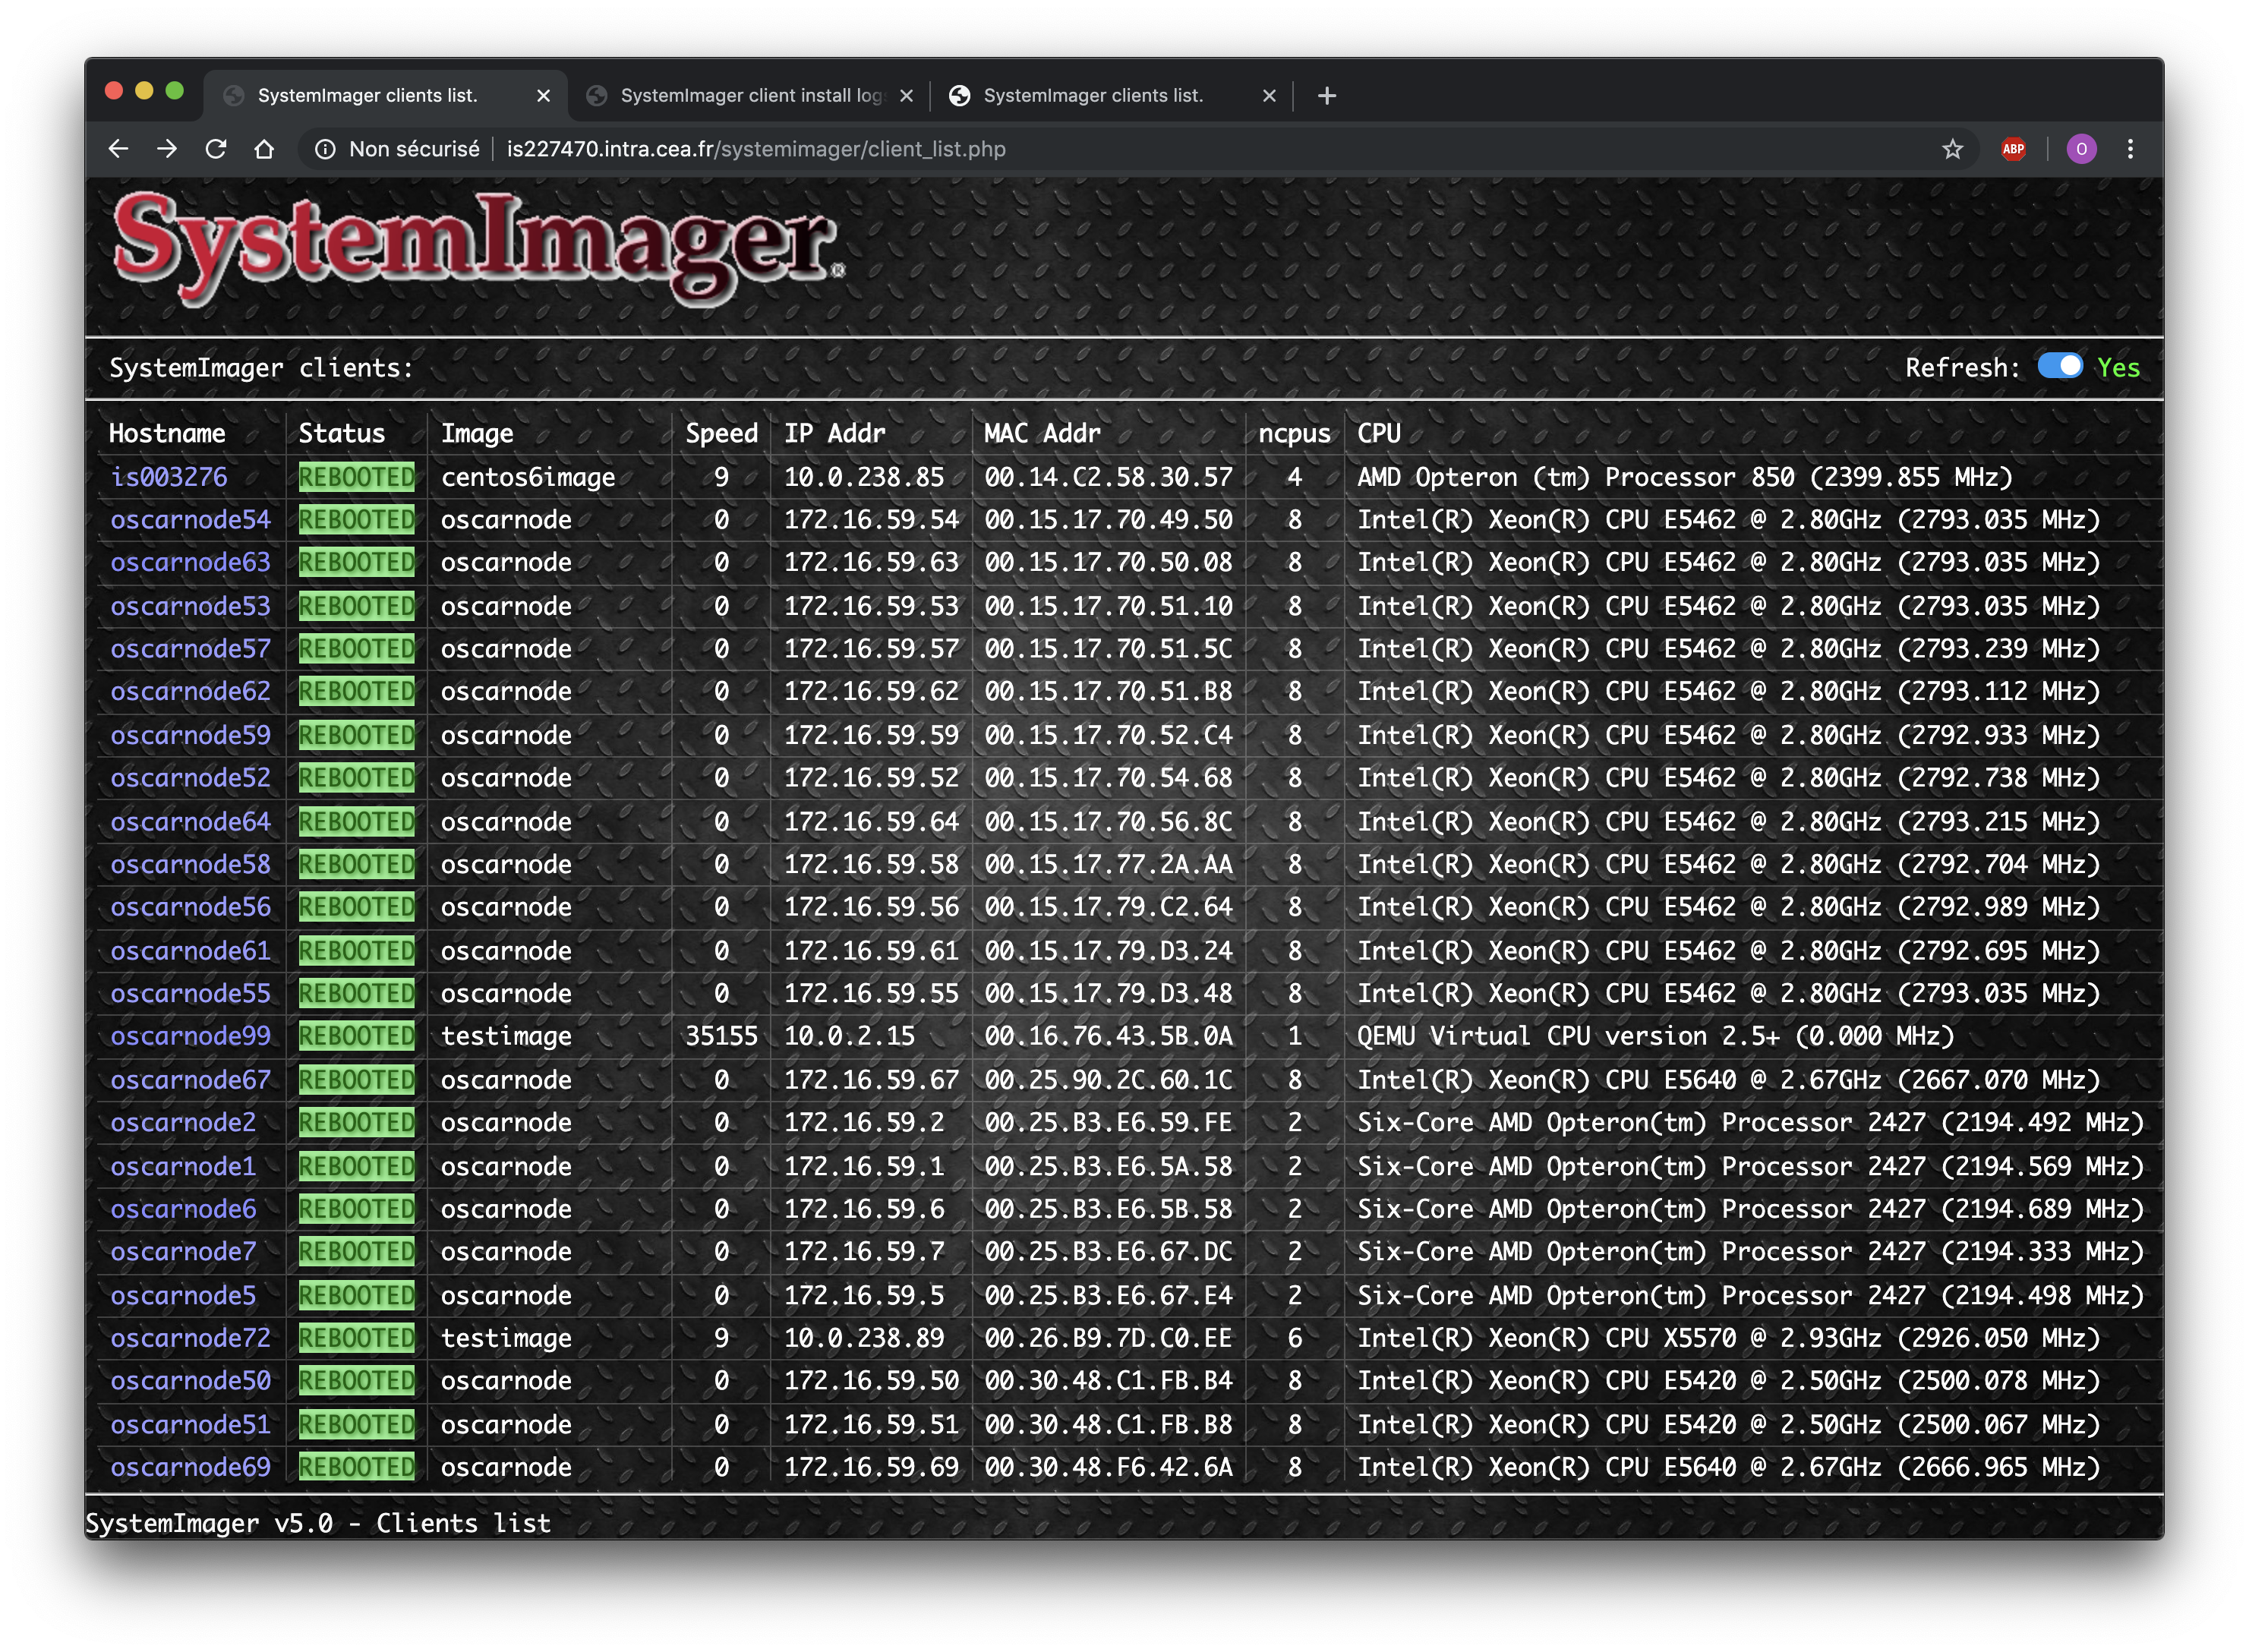Open the ABP Adblock Plus extension
2249x1652 pixels.
click(2013, 149)
